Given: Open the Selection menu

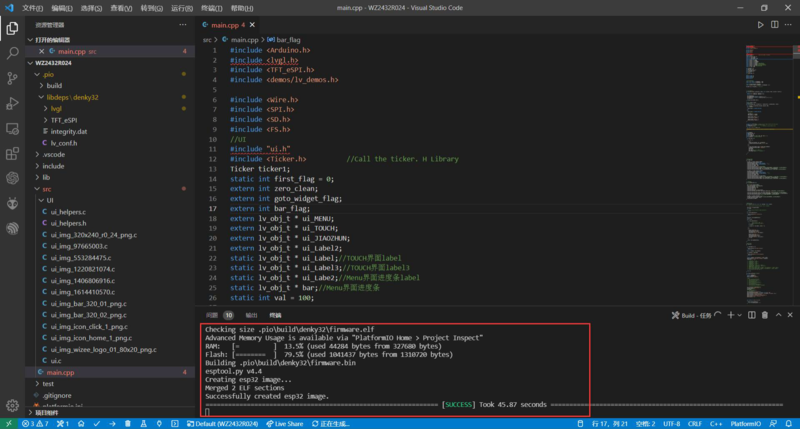Looking at the screenshot, I should point(91,8).
